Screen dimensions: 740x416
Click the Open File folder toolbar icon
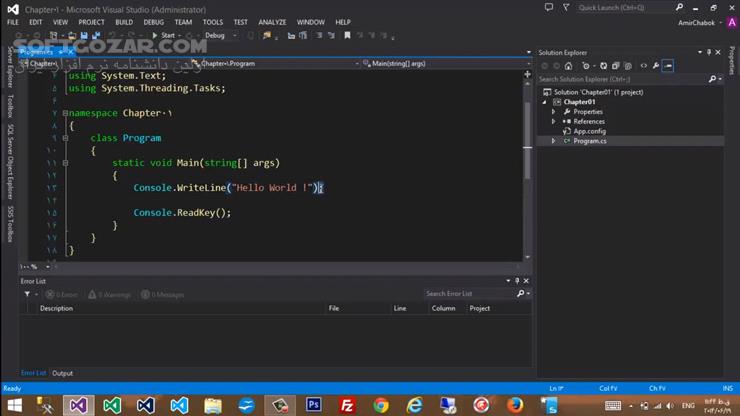click(72, 35)
